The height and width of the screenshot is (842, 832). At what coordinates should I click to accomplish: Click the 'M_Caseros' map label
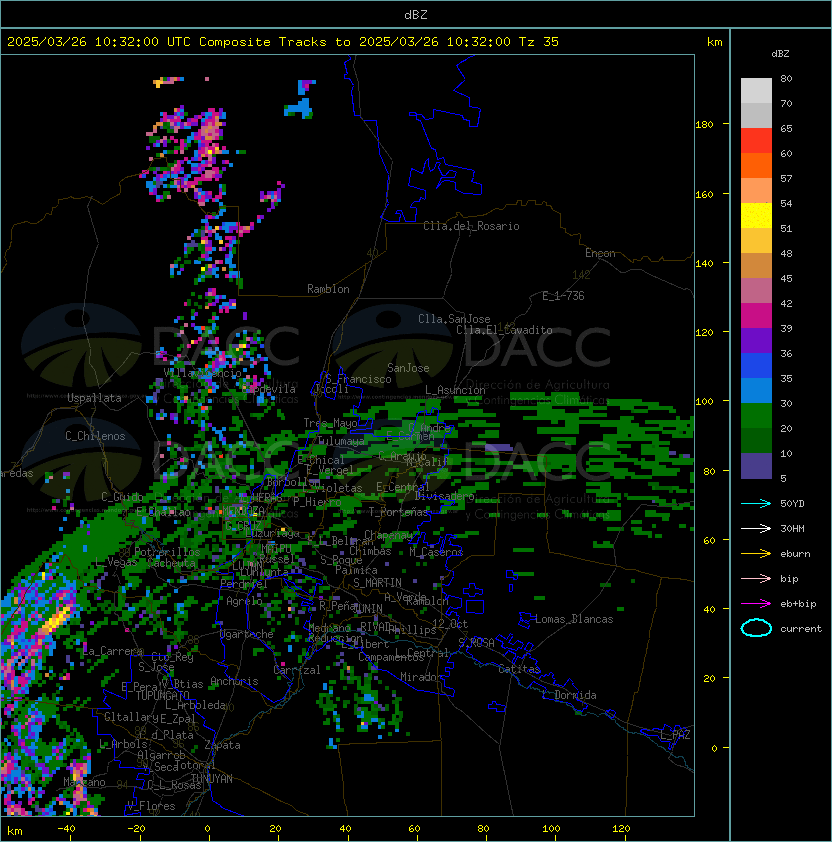click(436, 552)
